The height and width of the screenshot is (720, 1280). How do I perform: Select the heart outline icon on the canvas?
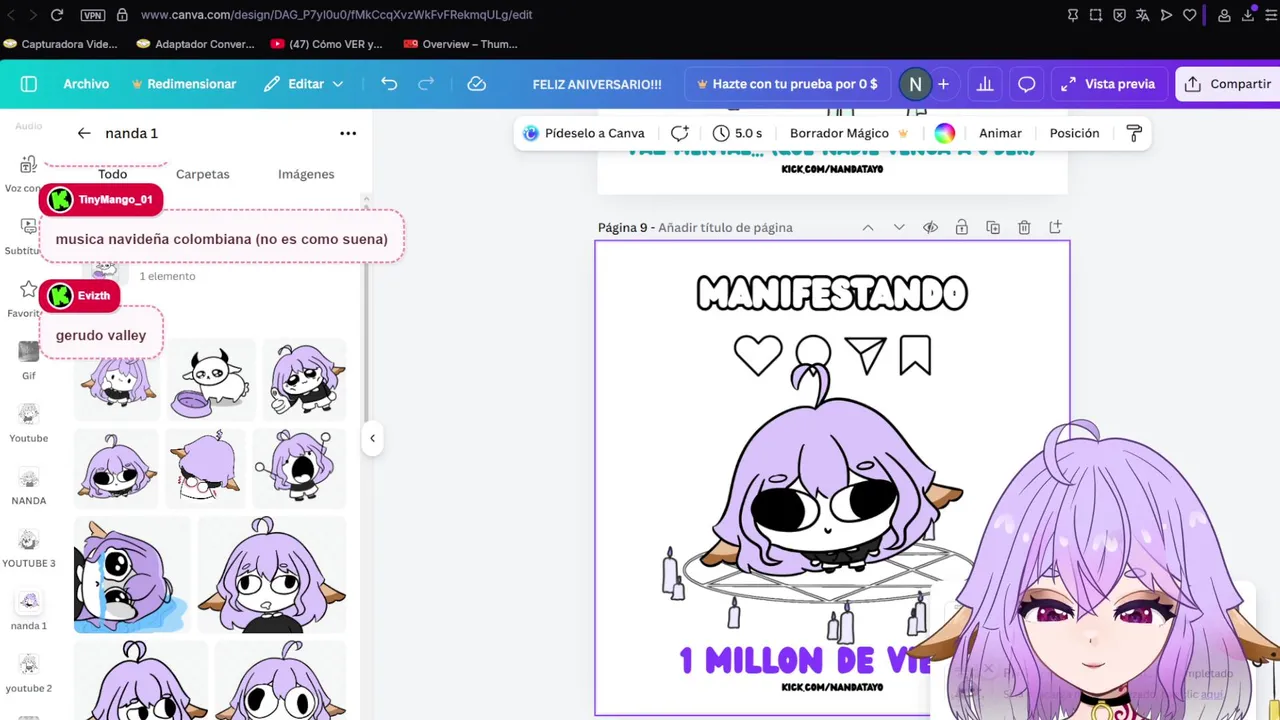[757, 355]
